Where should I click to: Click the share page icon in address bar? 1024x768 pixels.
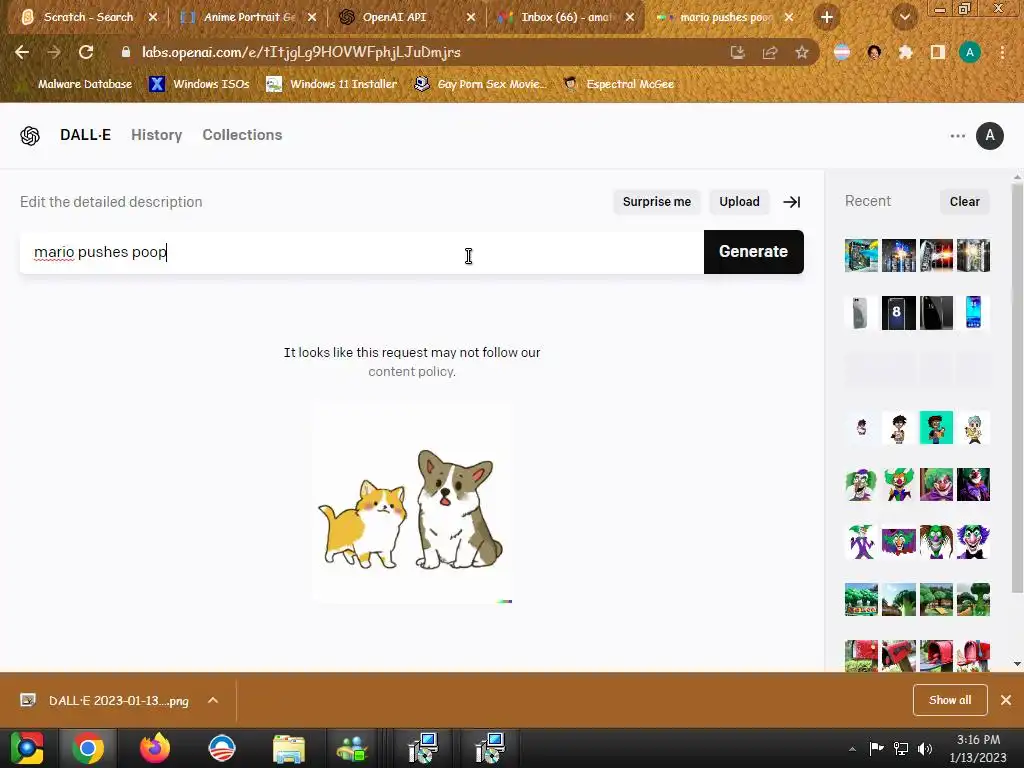point(770,52)
